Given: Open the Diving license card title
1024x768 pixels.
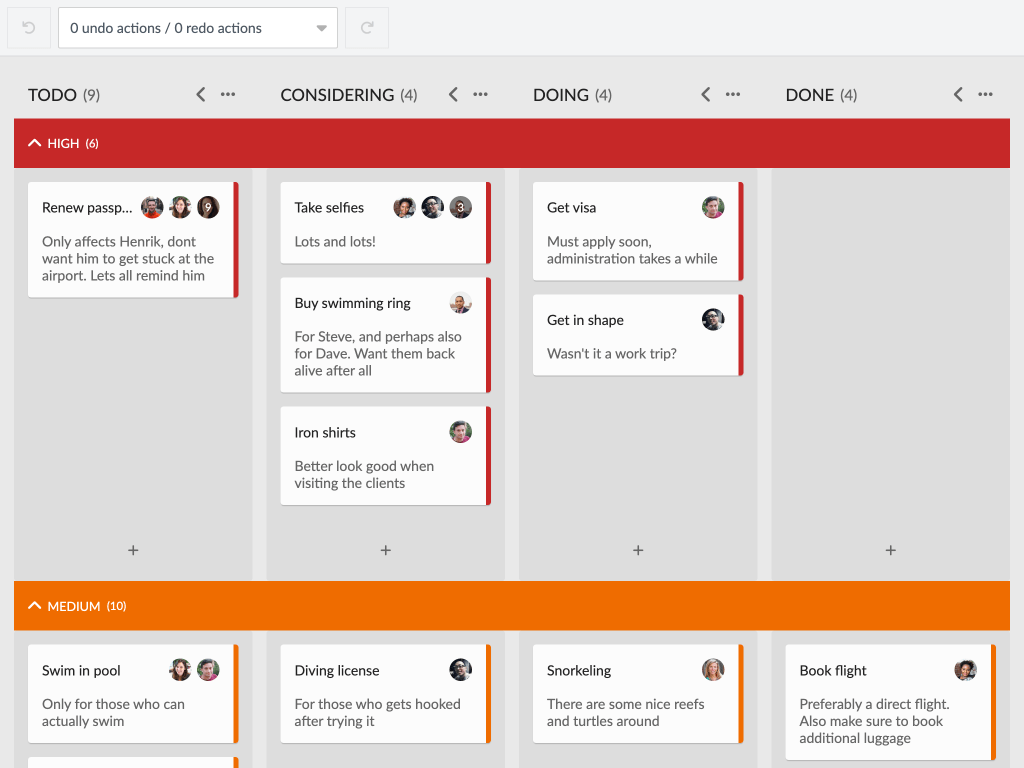Looking at the screenshot, I should pyautogui.click(x=337, y=671).
